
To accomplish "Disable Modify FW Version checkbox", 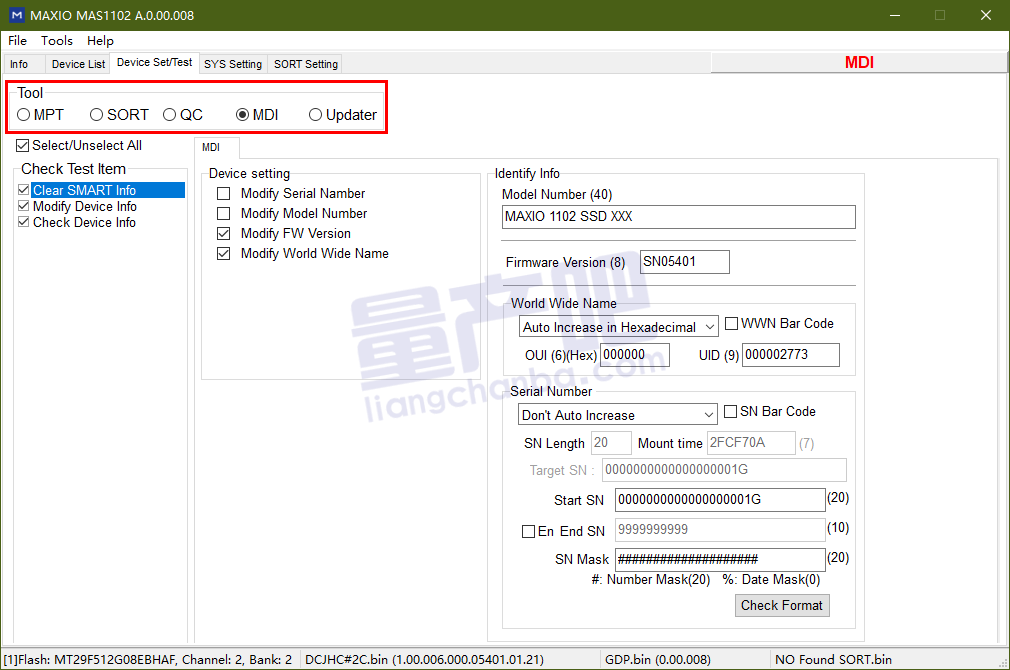I will (224, 233).
